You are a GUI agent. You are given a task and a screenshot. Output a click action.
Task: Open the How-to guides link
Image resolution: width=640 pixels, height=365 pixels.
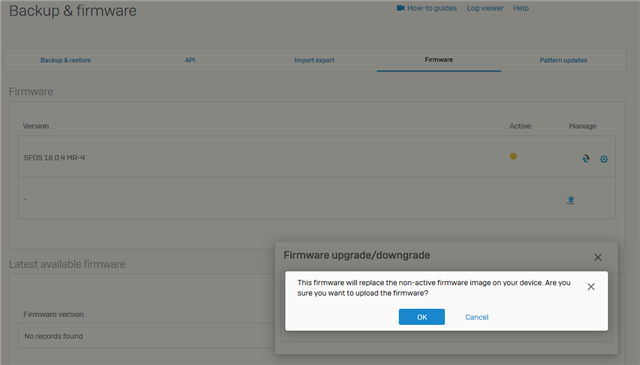(x=432, y=8)
